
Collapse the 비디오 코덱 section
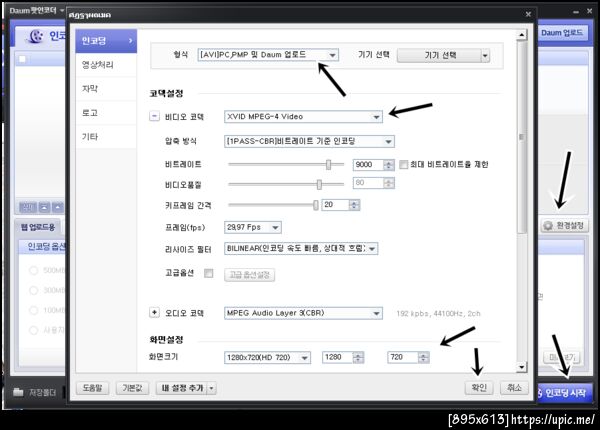click(x=154, y=116)
